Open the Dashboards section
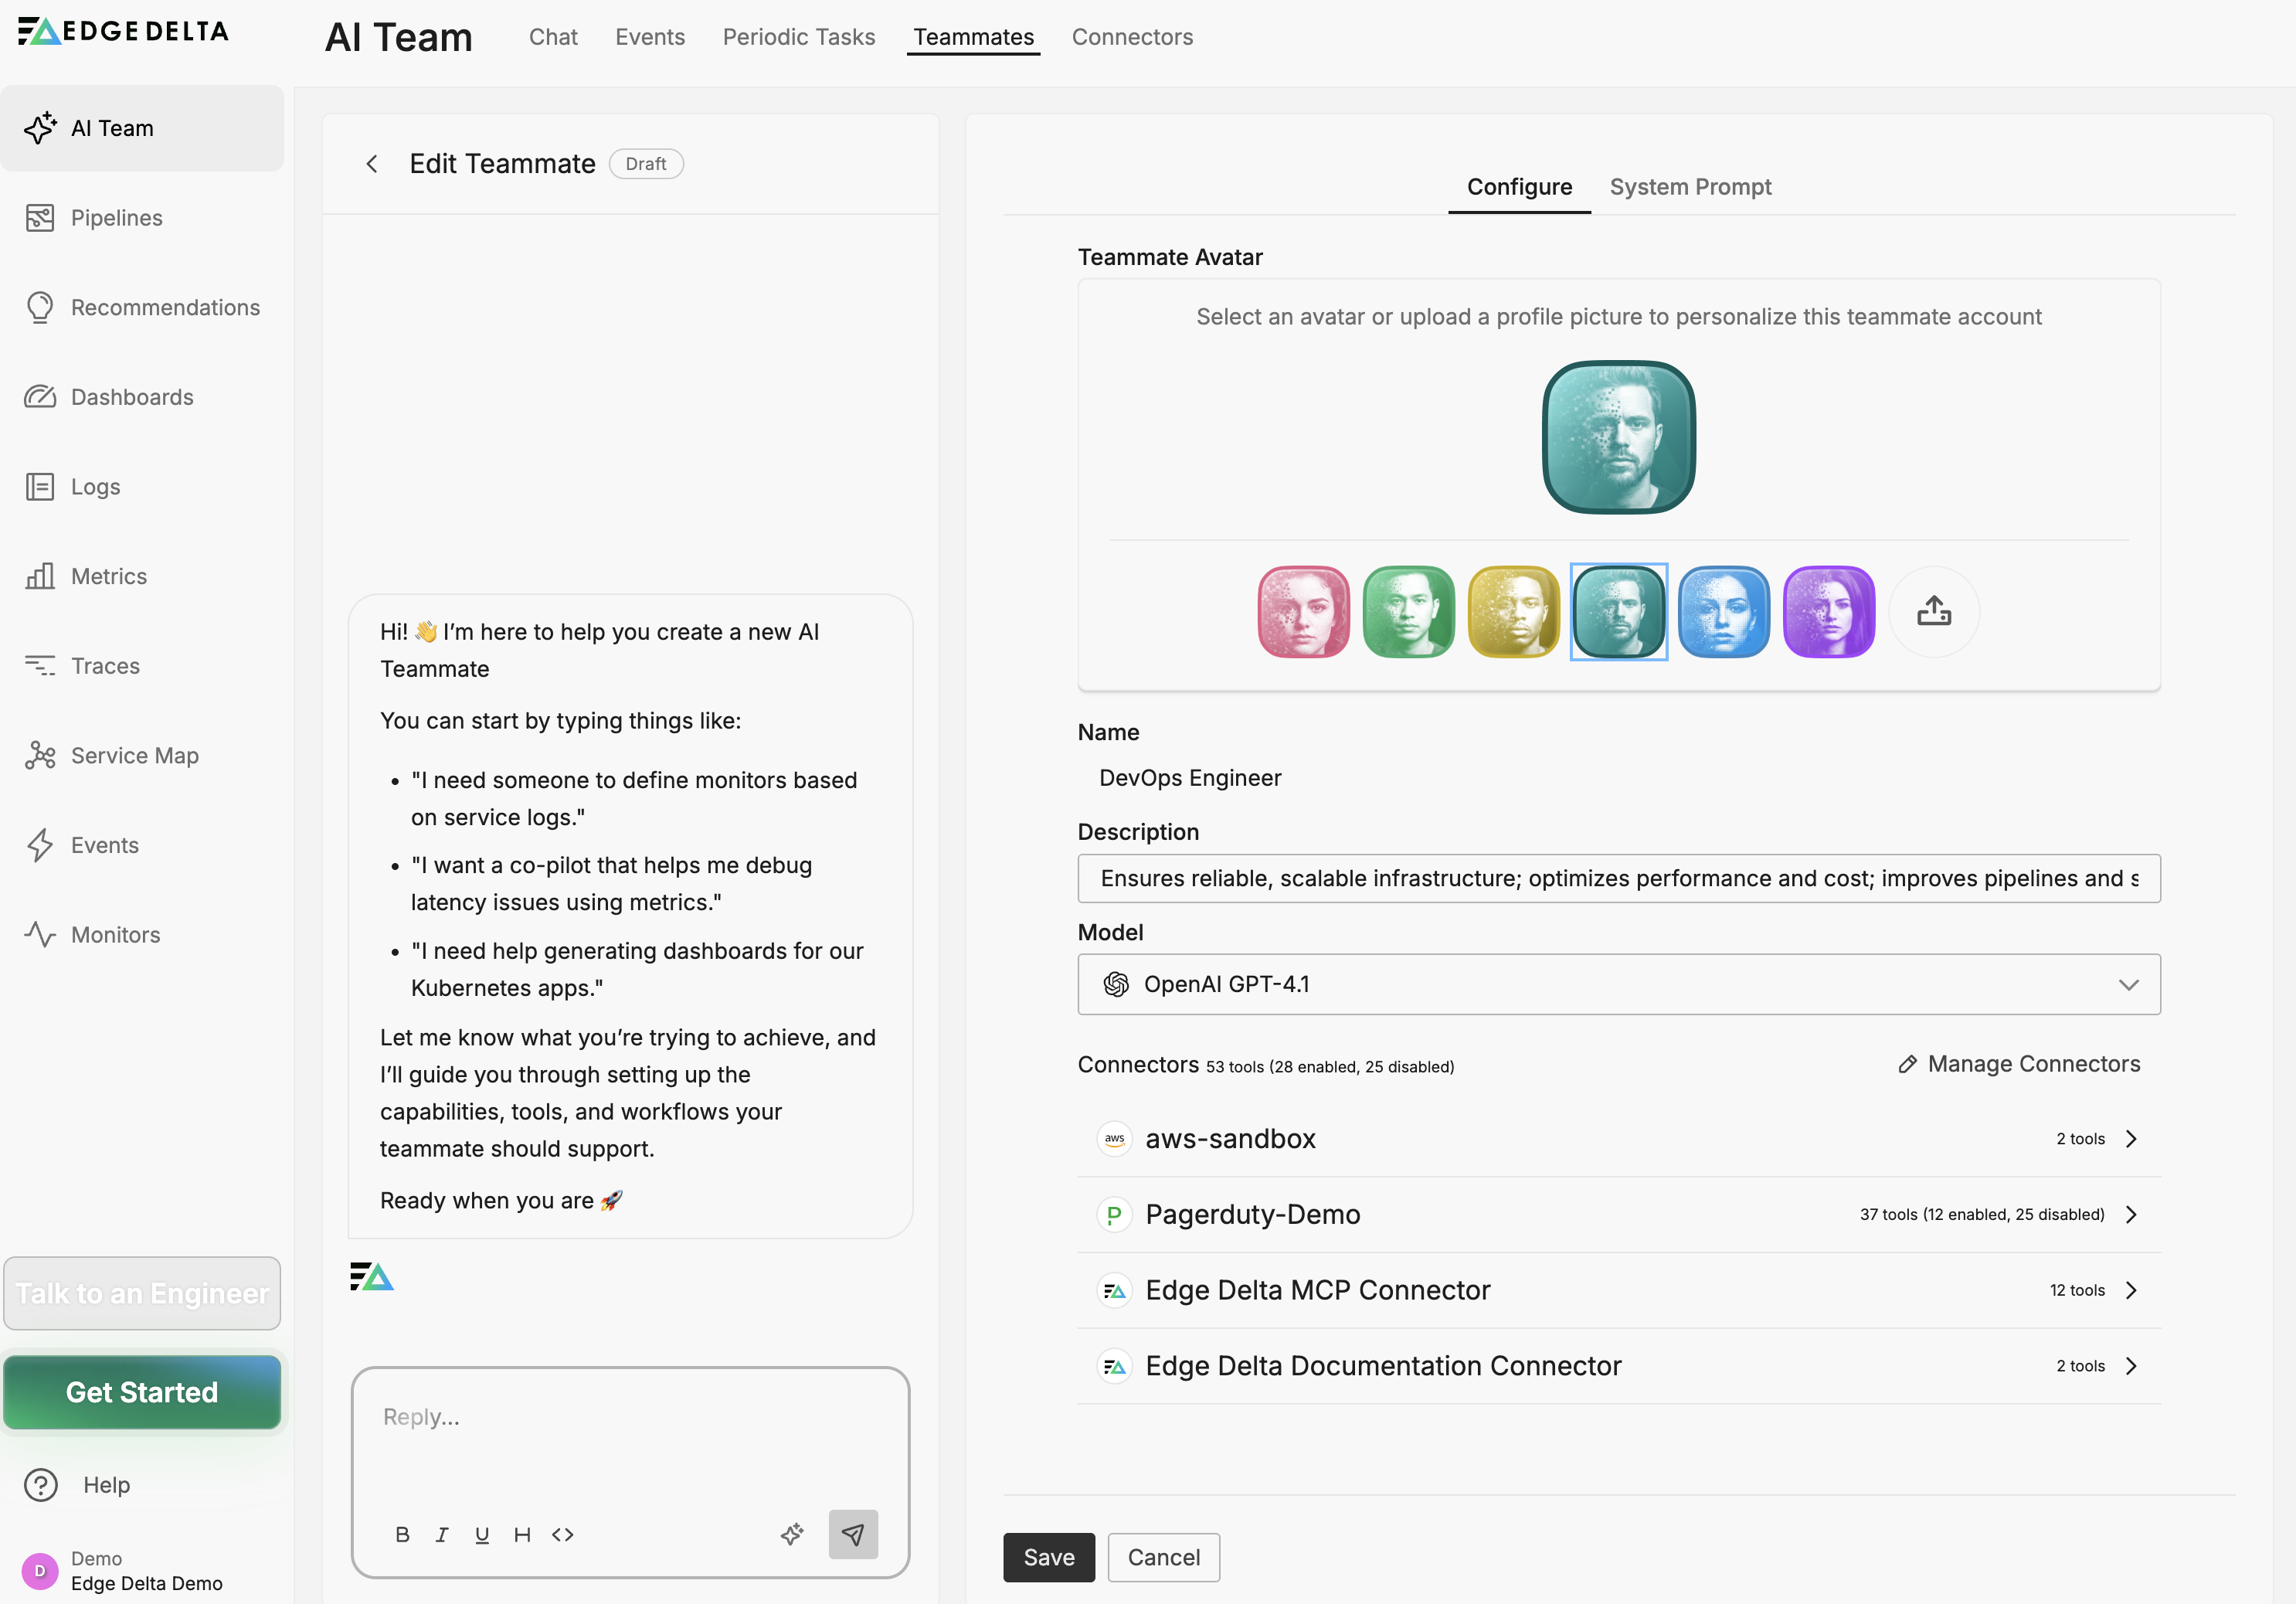 click(x=132, y=397)
